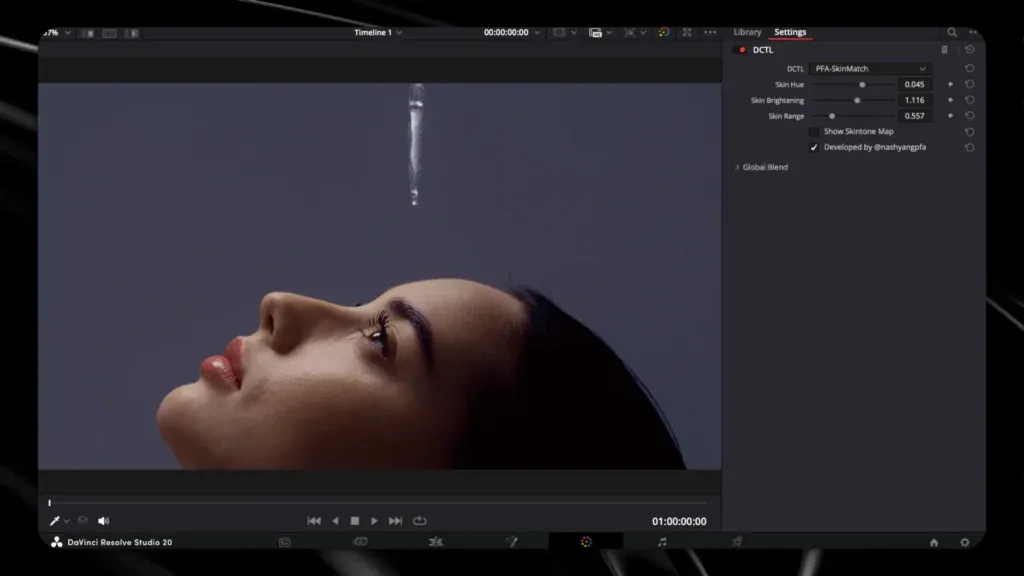The height and width of the screenshot is (576, 1024).
Task: Stop viewer playback
Action: [x=355, y=521]
